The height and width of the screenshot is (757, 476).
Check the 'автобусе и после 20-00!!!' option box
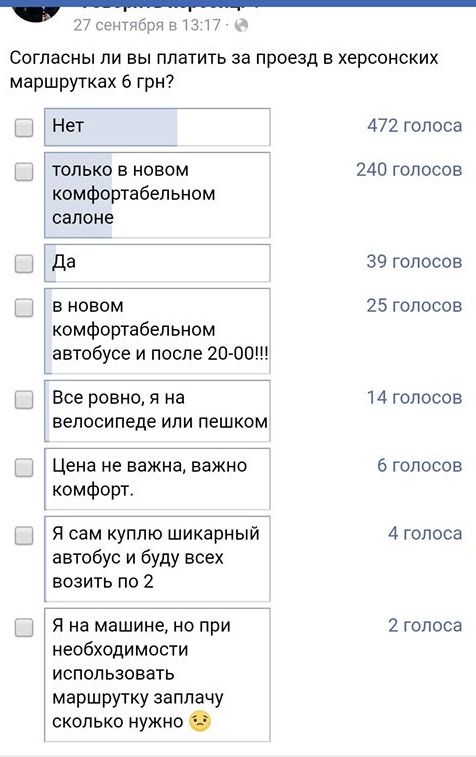click(x=24, y=308)
